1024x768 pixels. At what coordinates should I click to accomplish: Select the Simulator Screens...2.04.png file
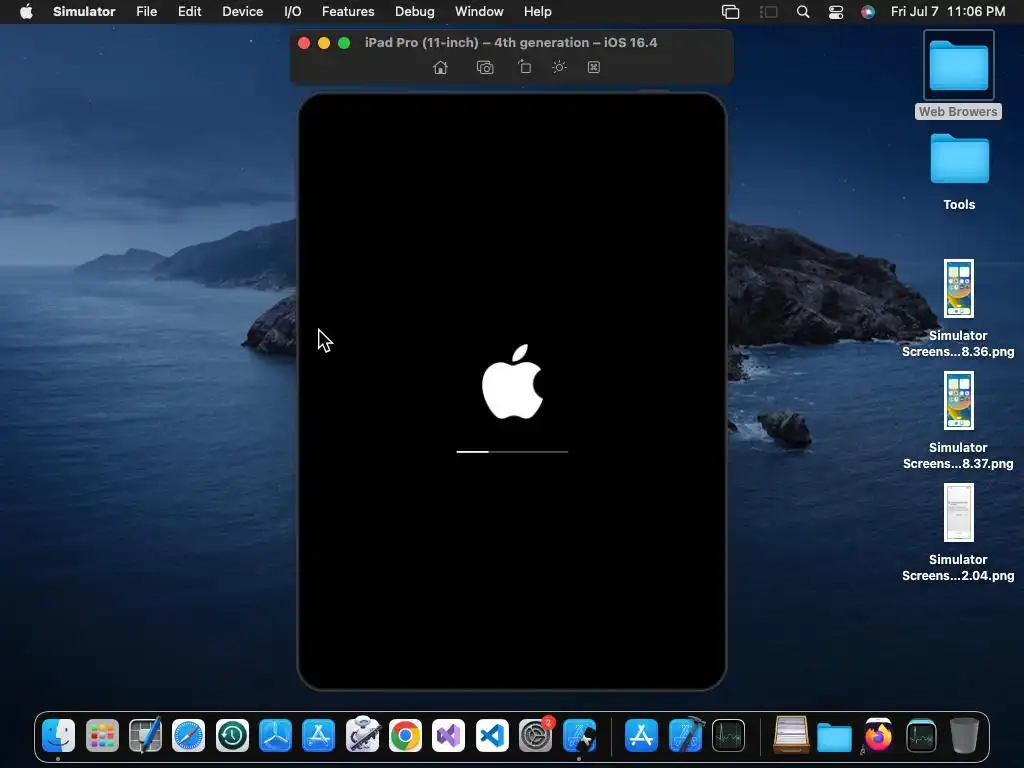958,532
